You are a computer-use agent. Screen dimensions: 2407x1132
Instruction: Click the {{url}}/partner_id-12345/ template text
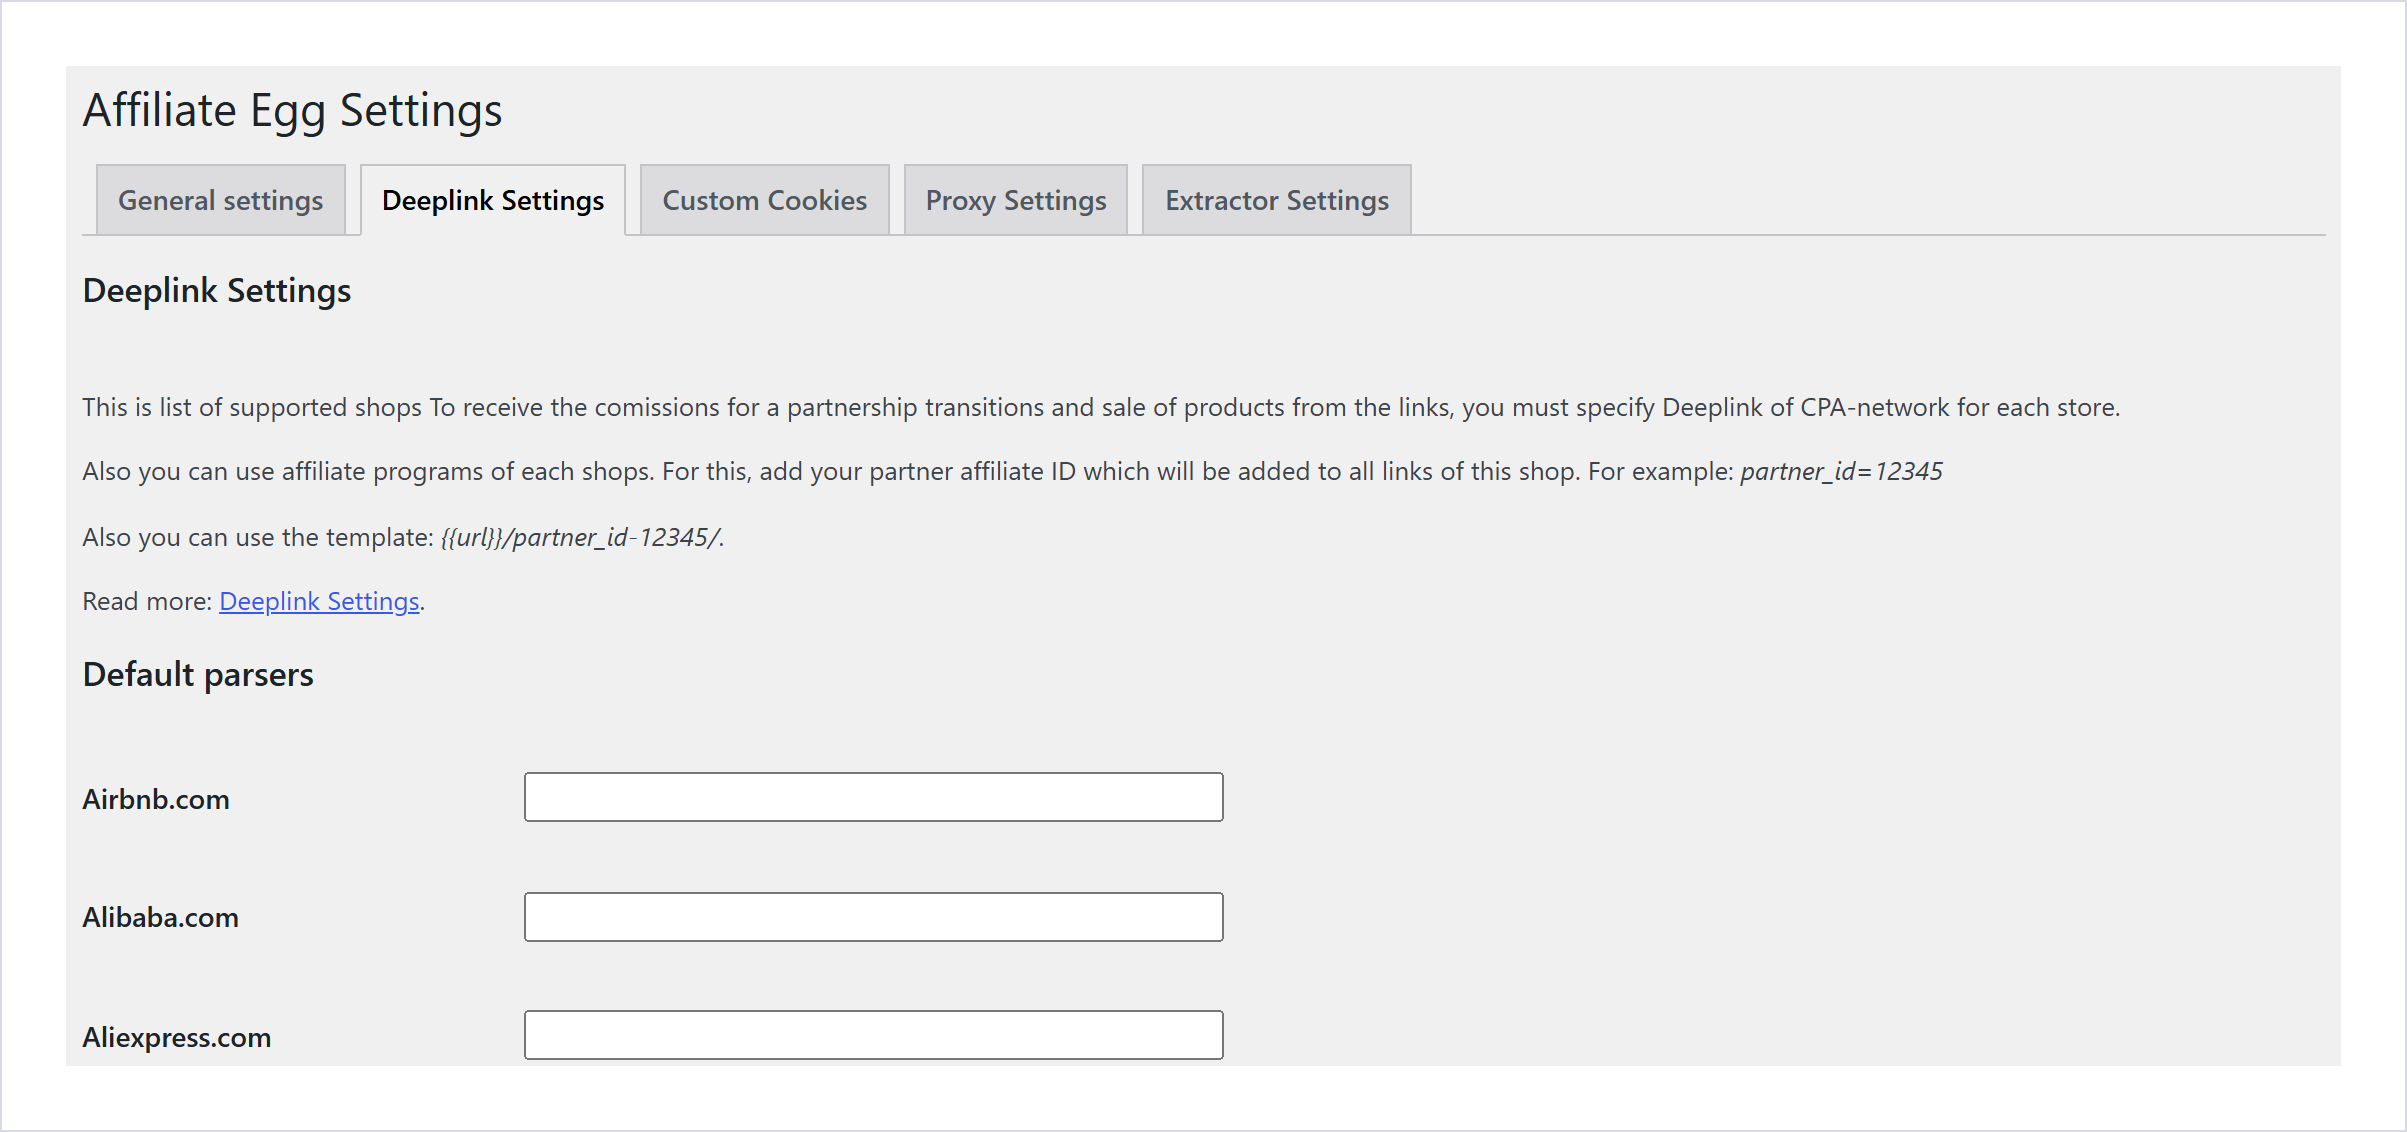click(580, 537)
